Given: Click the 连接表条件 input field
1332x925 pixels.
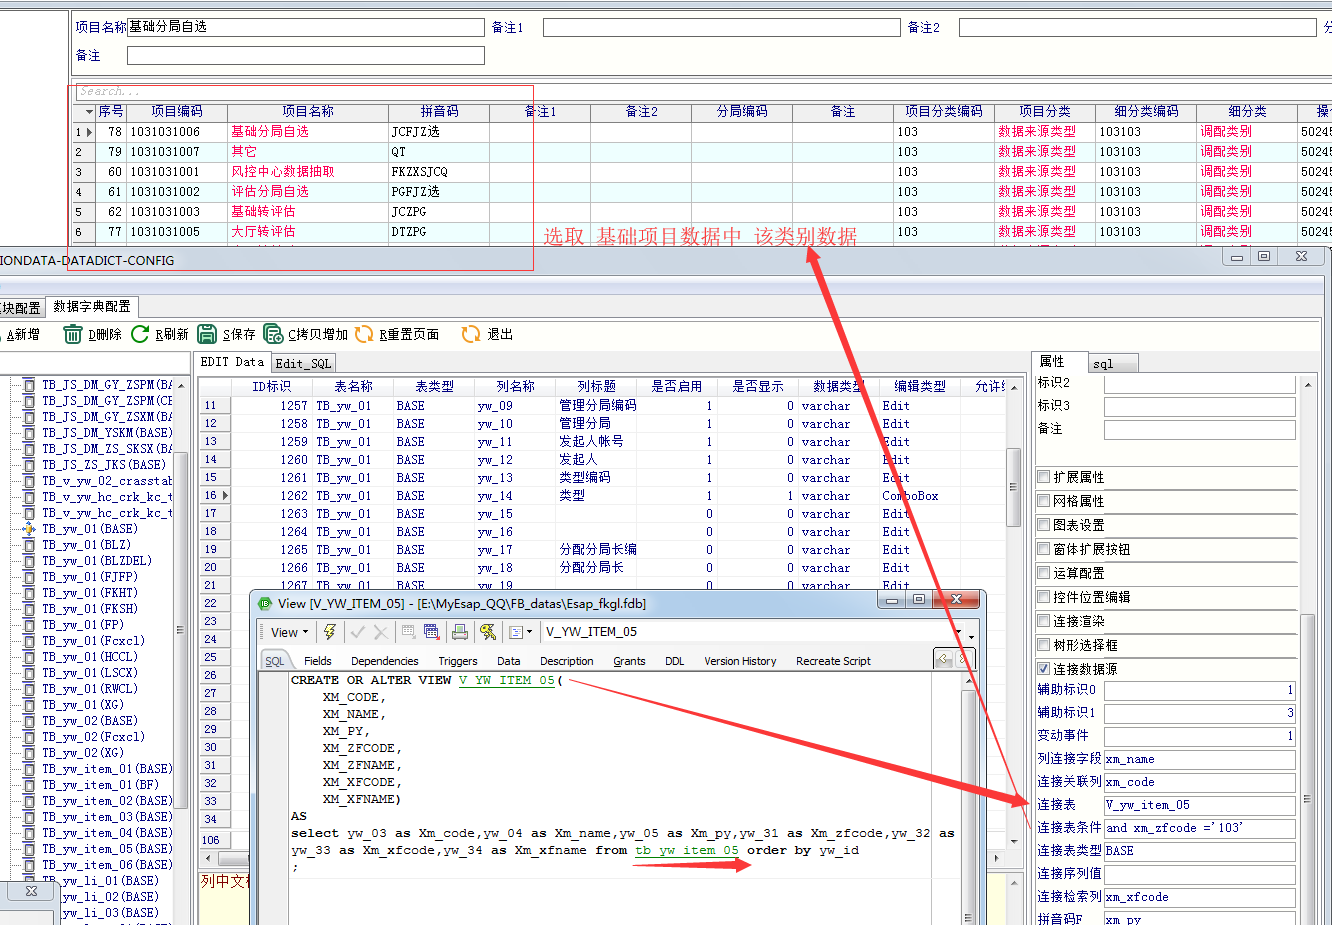Looking at the screenshot, I should [1199, 828].
